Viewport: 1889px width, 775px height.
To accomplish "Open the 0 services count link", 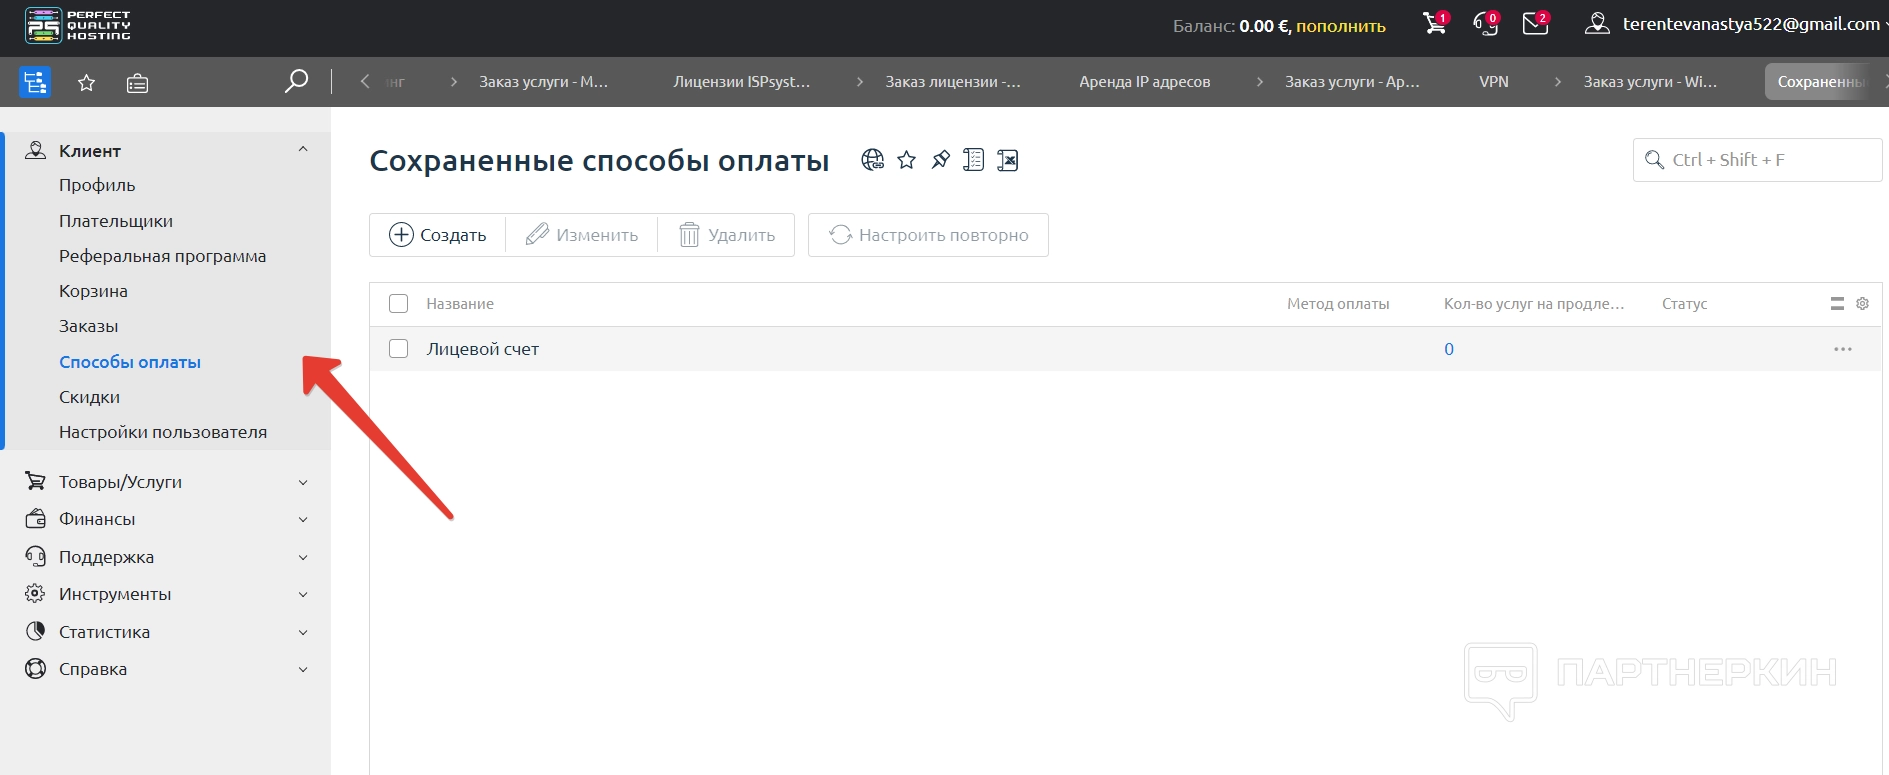I will pyautogui.click(x=1449, y=349).
